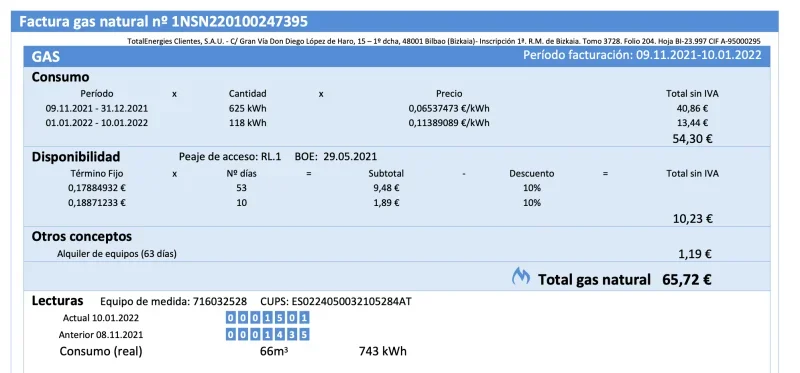Click the 'Consumo' section heading
The image size is (800, 373).
pyautogui.click(x=60, y=77)
